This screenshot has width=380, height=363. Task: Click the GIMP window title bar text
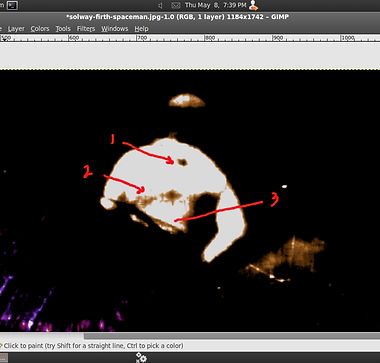(x=177, y=17)
